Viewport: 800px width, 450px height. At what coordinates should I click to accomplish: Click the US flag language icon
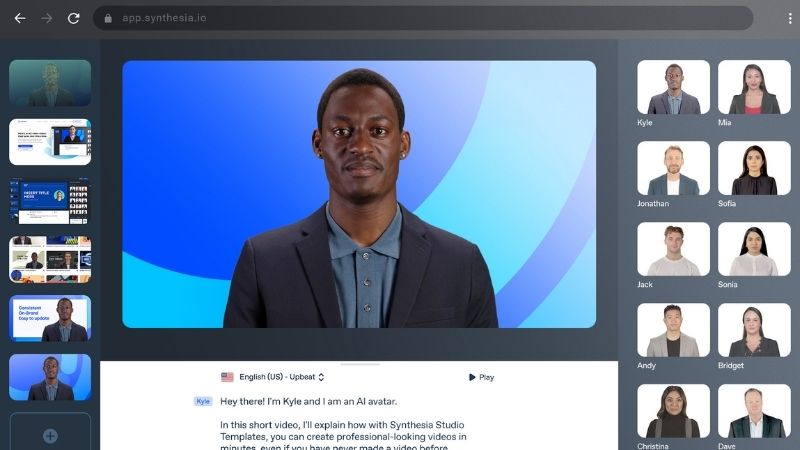point(227,377)
